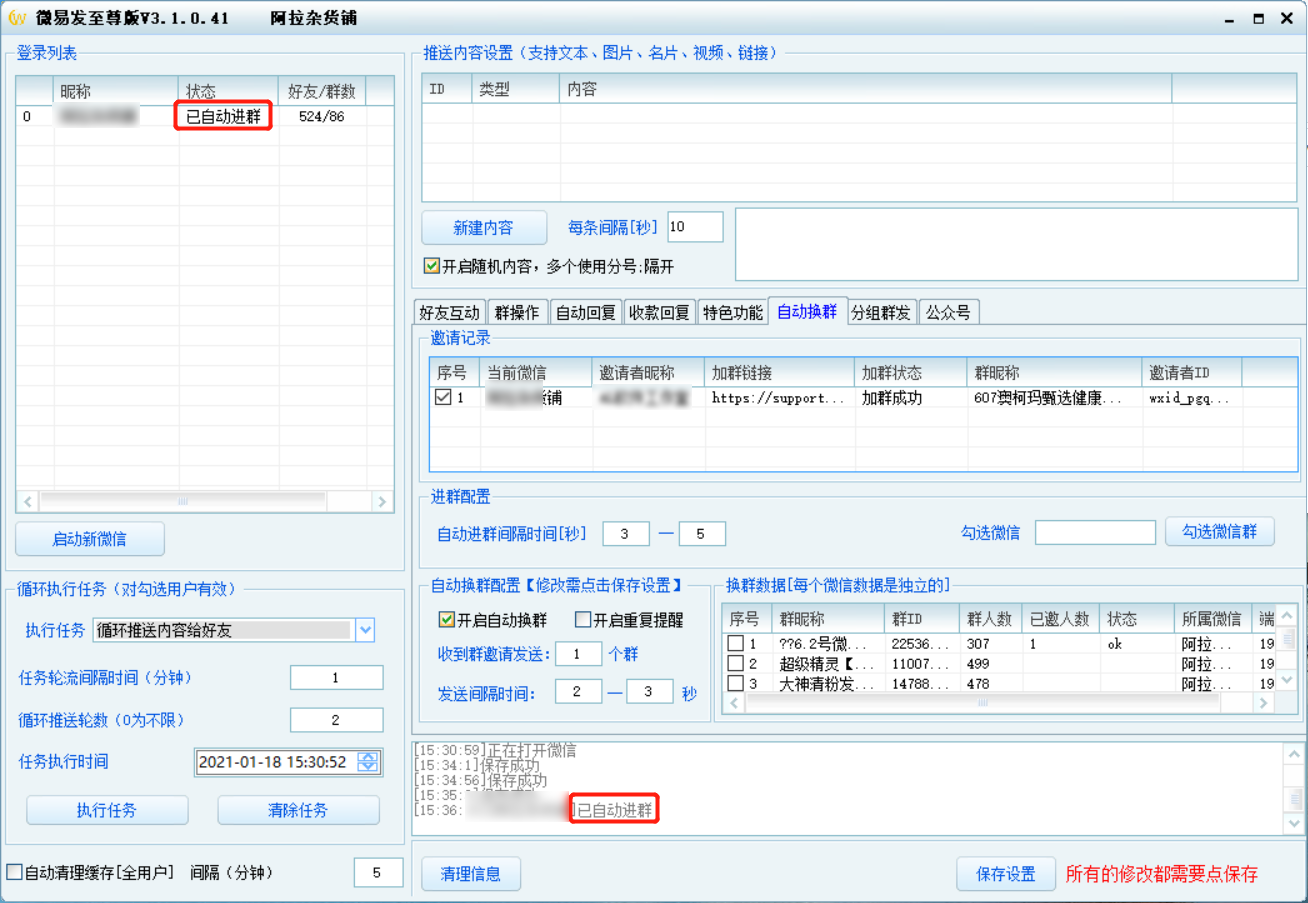Viewport: 1308px width, 903px height.
Task: Open the 执行任务 dropdown list
Action: point(365,630)
